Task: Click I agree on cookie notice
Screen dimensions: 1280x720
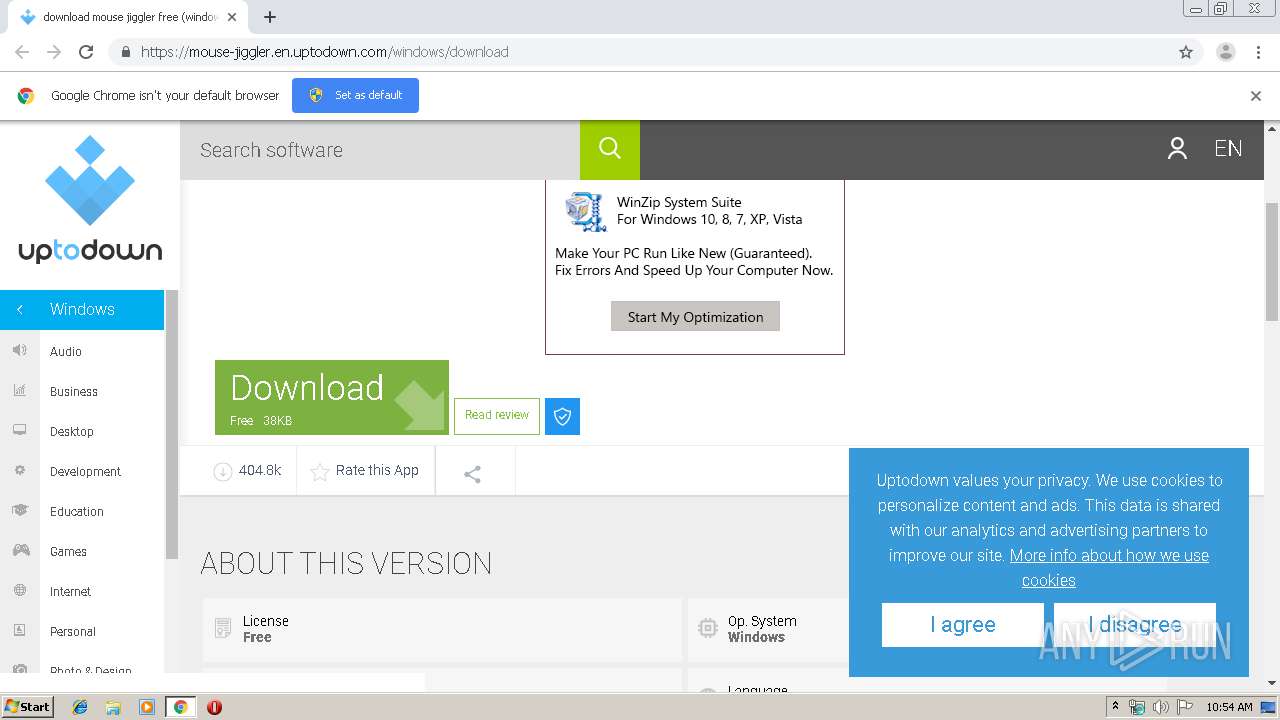Action: [x=963, y=625]
